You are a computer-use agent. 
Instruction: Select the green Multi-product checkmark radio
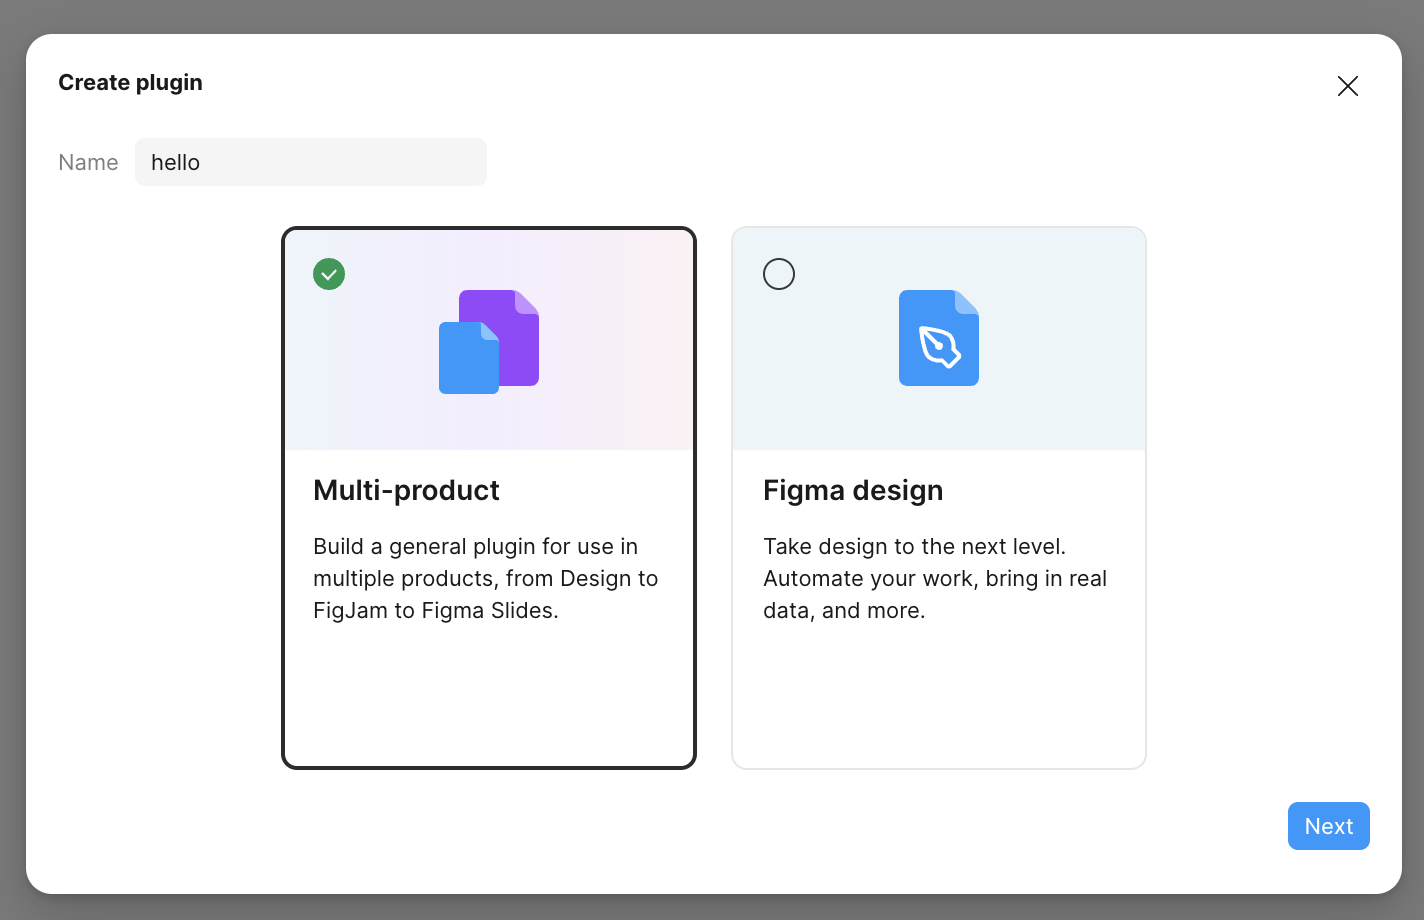tap(329, 274)
